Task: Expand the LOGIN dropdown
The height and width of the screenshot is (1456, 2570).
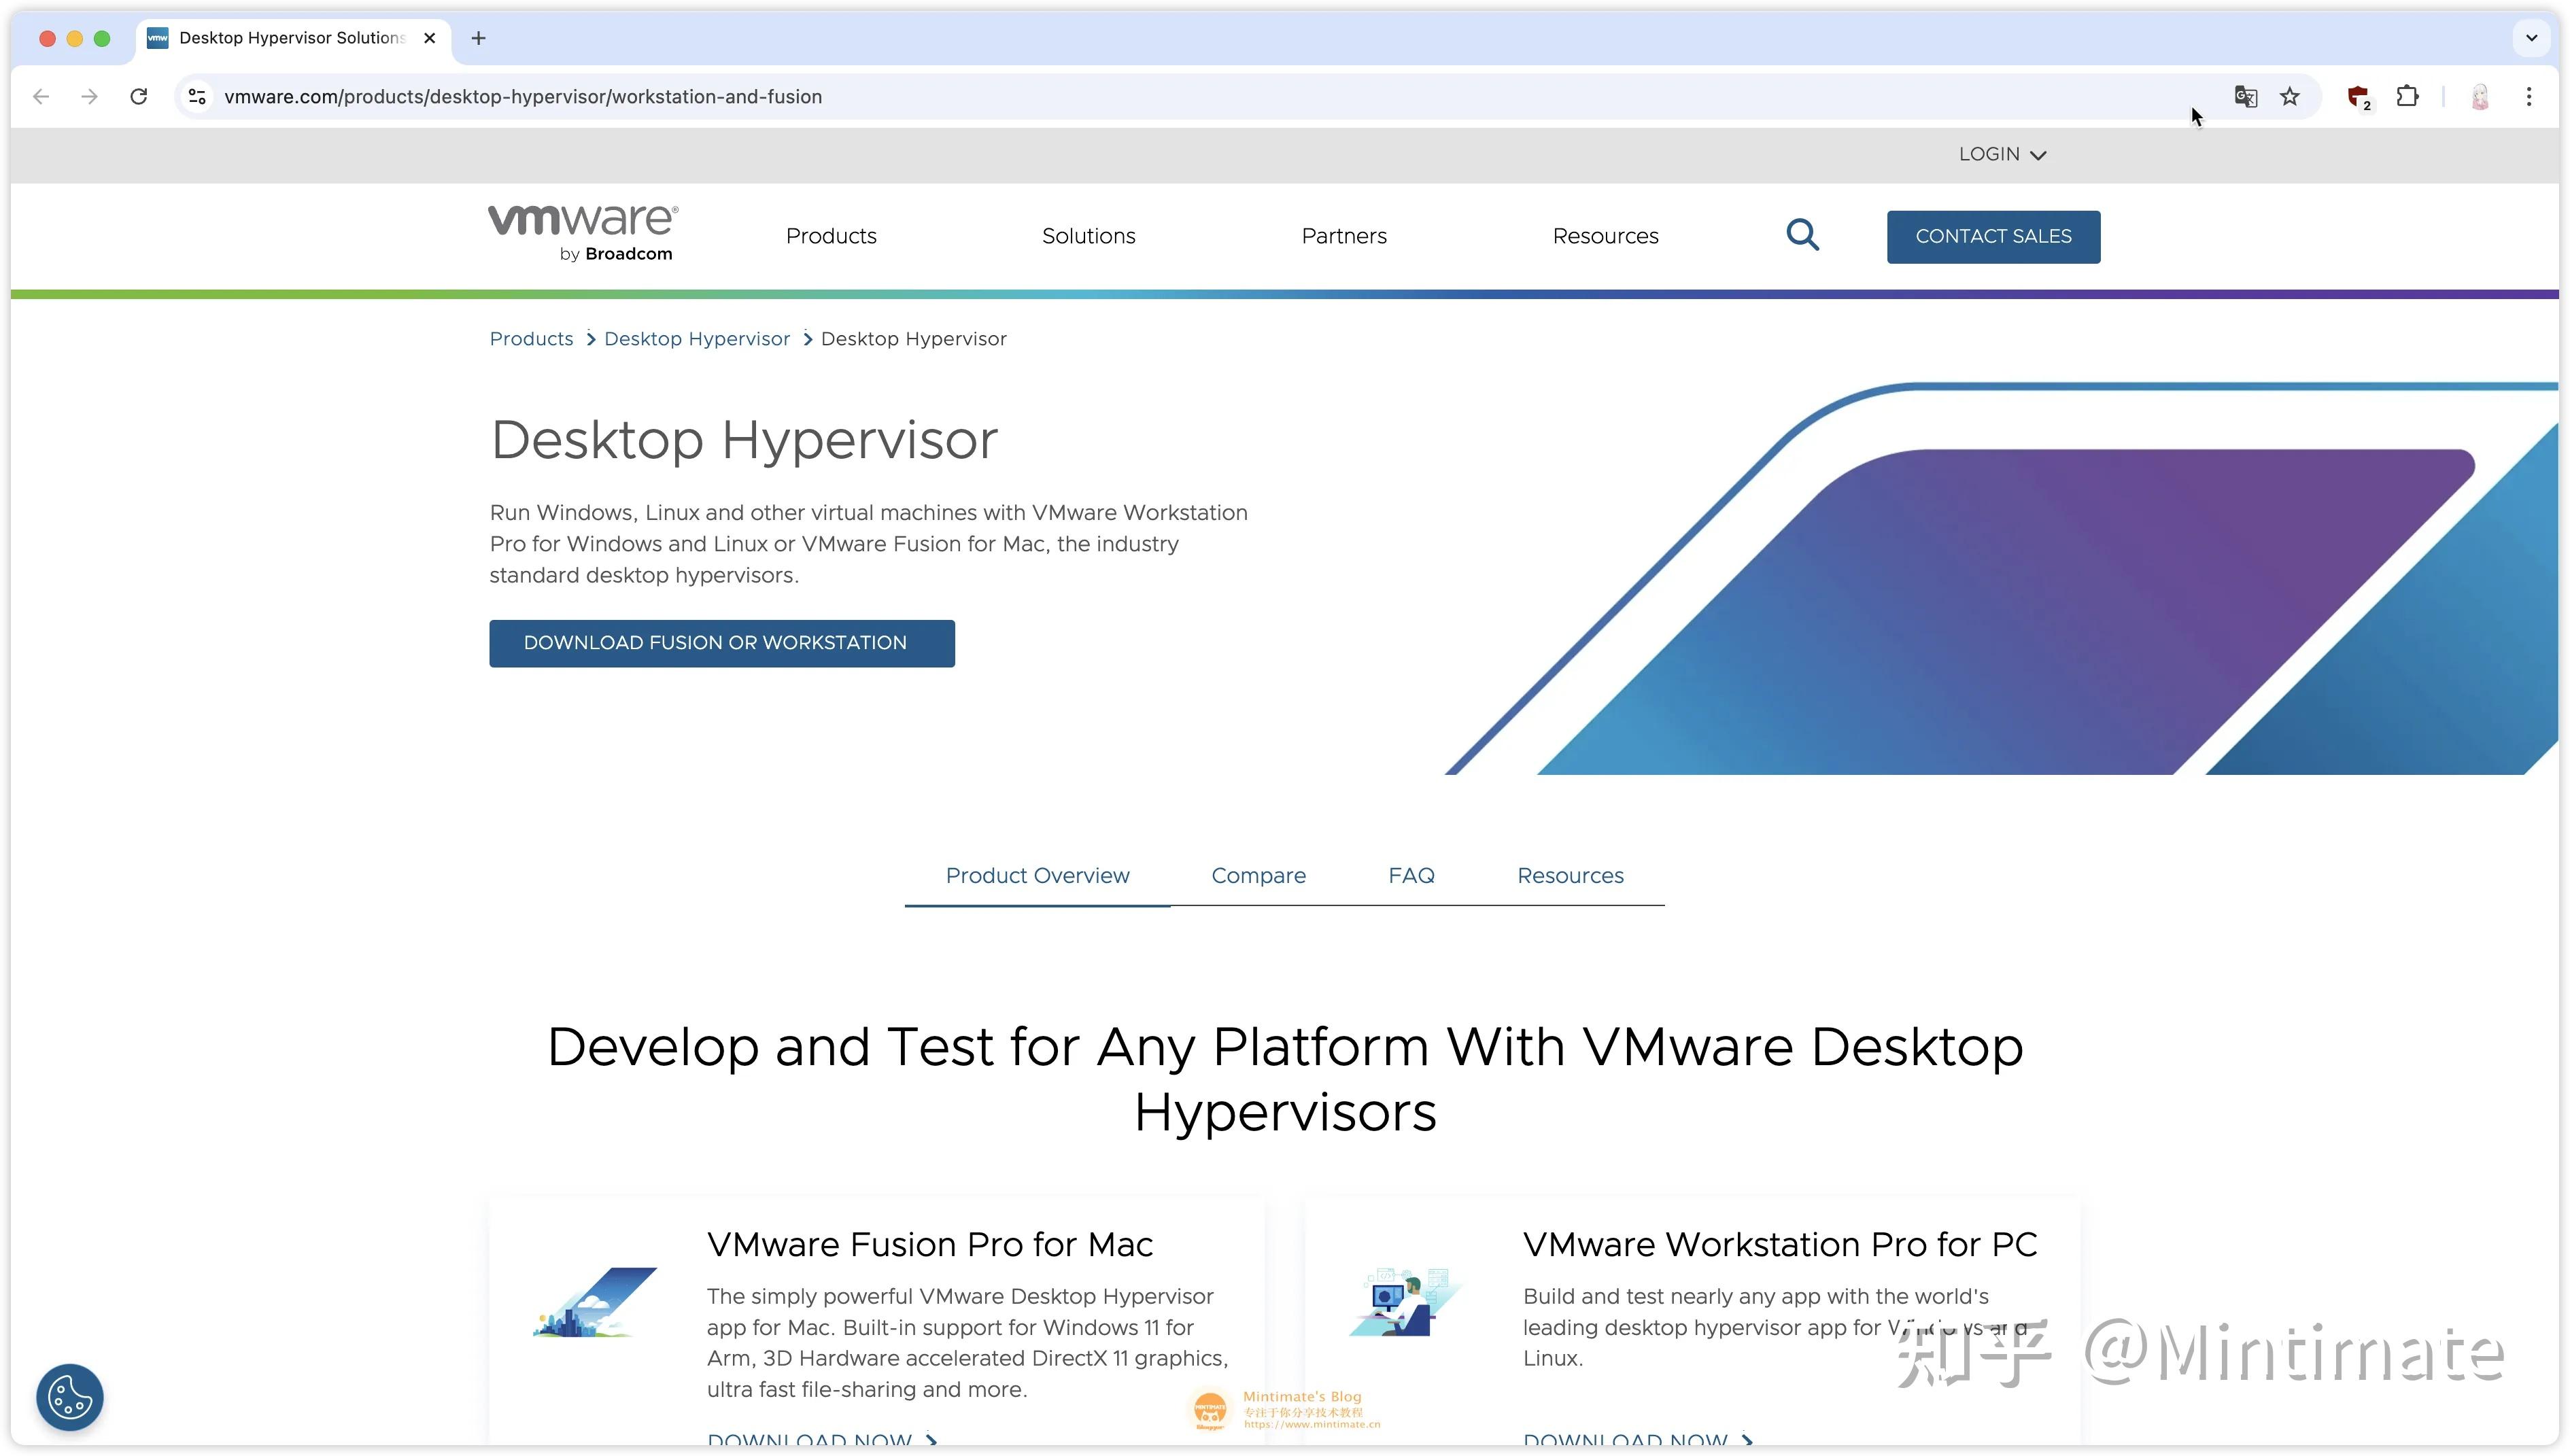Action: pyautogui.click(x=2001, y=154)
